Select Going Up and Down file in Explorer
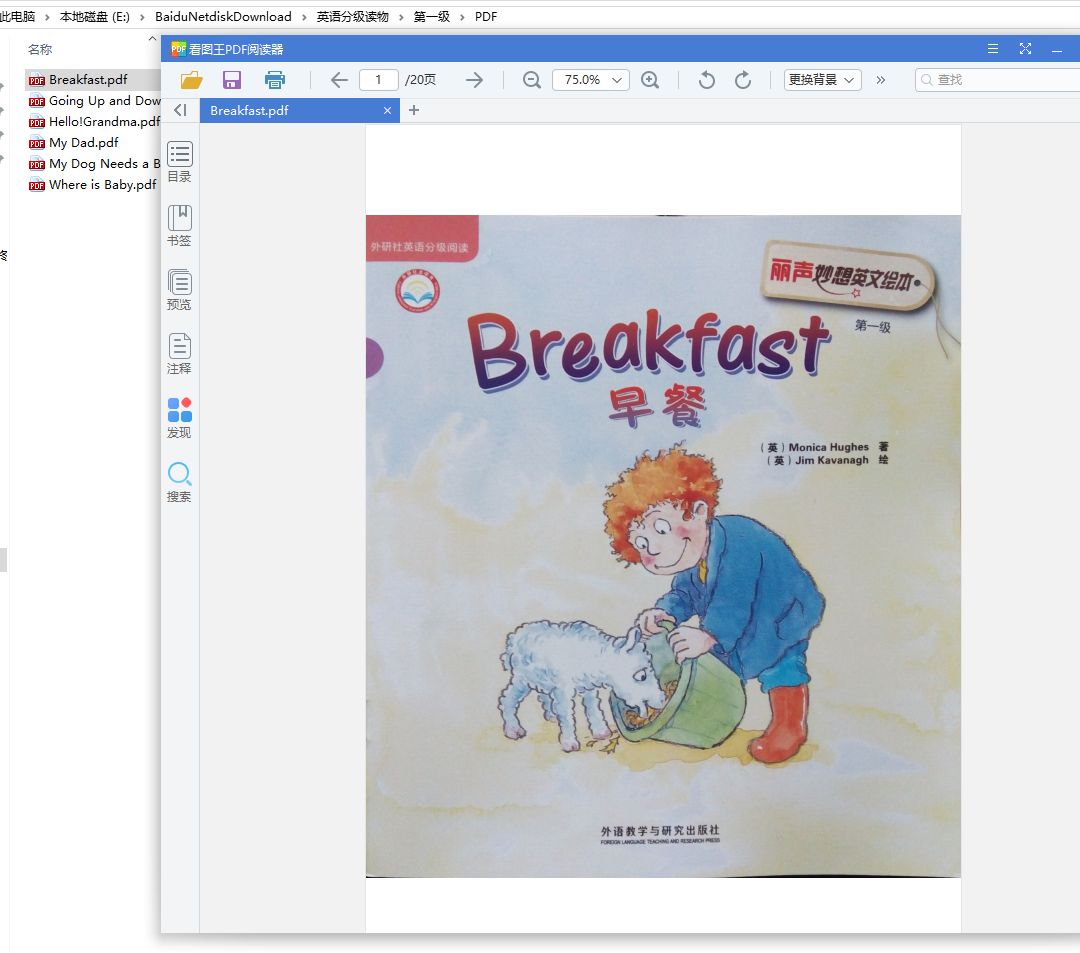Screen dimensions: 1080x953 [x=94, y=101]
